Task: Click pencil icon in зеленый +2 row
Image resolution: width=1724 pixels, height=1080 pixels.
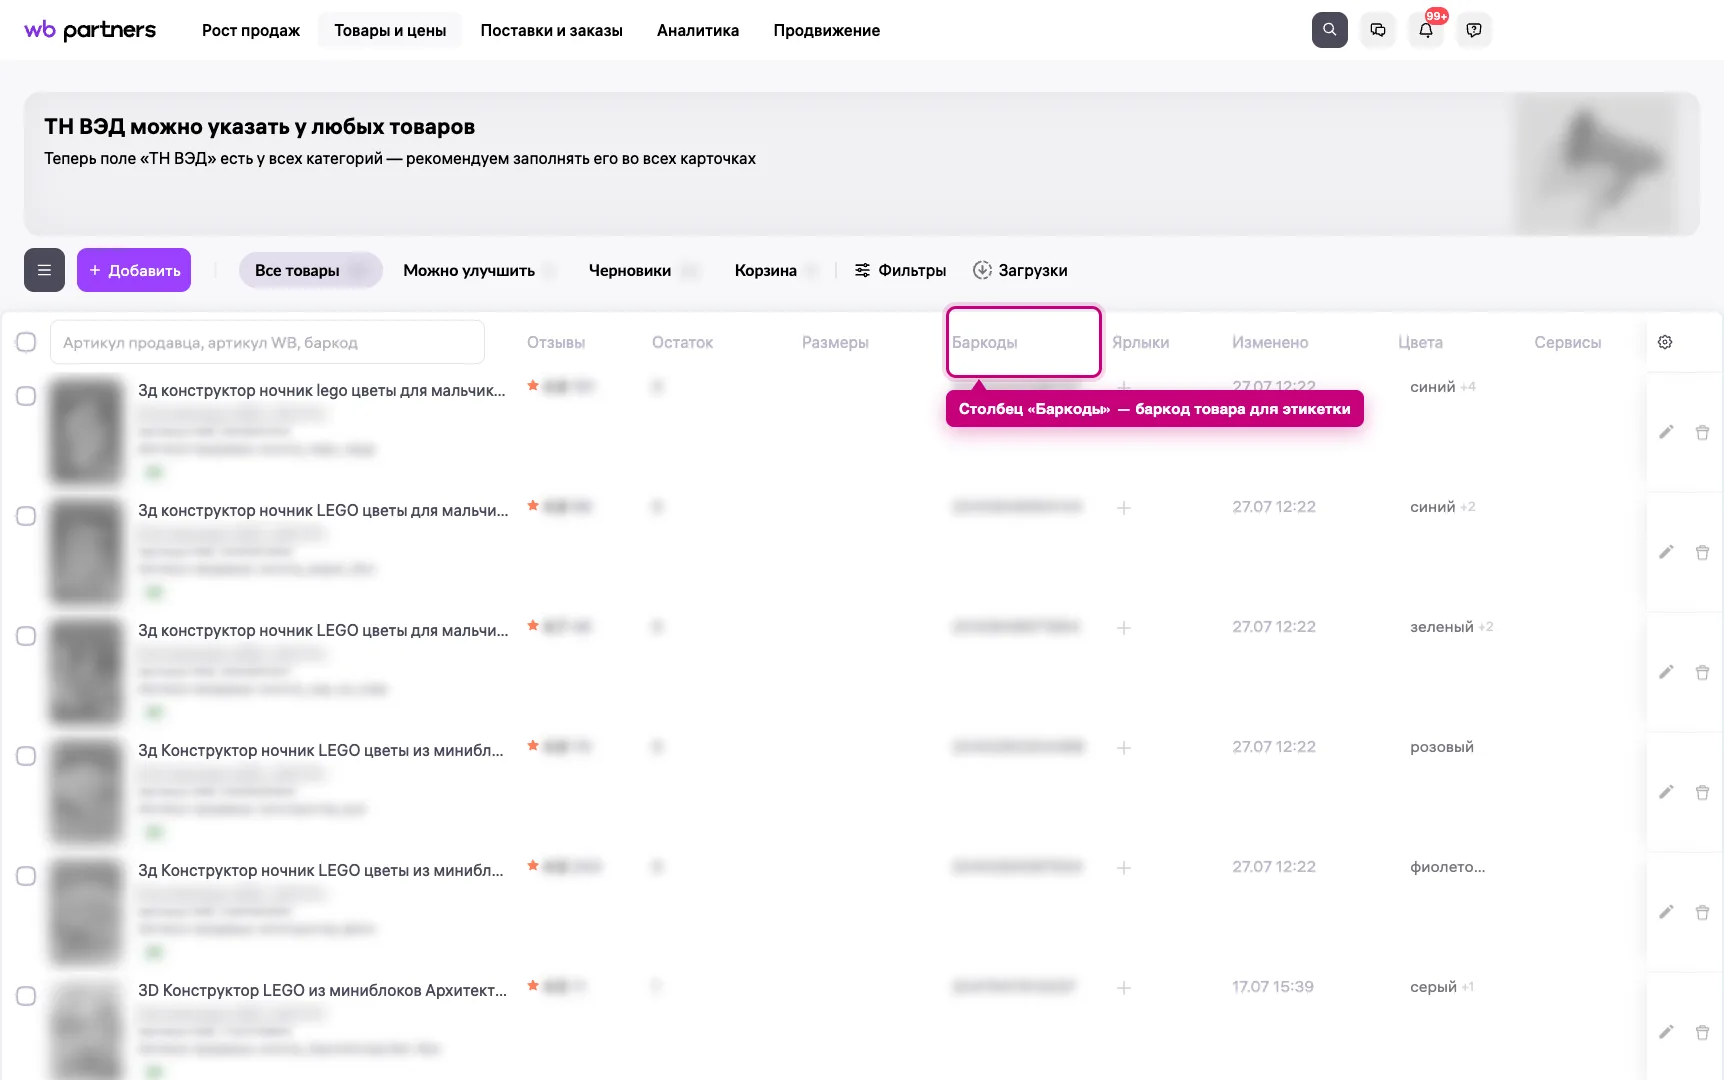Action: click(1666, 672)
